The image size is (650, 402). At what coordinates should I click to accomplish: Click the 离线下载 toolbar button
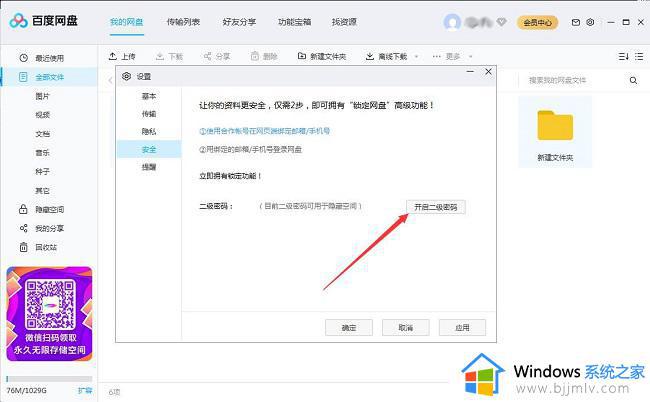387,56
